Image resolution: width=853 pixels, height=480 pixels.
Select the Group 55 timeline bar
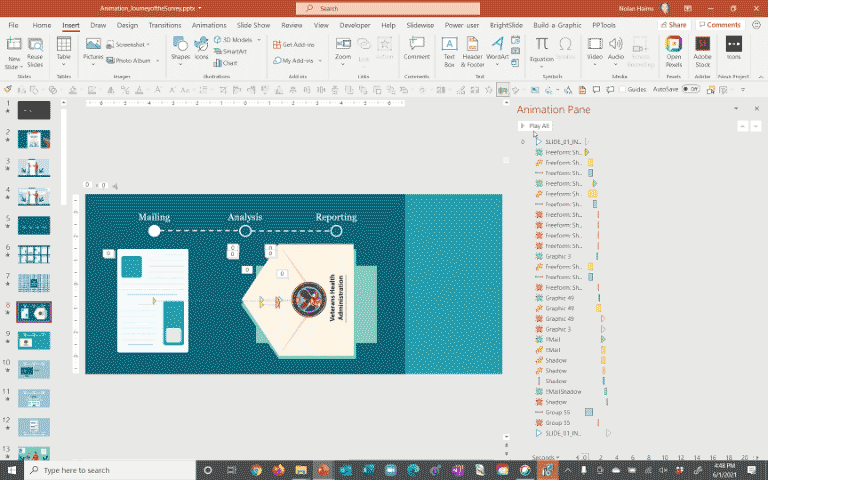589,412
